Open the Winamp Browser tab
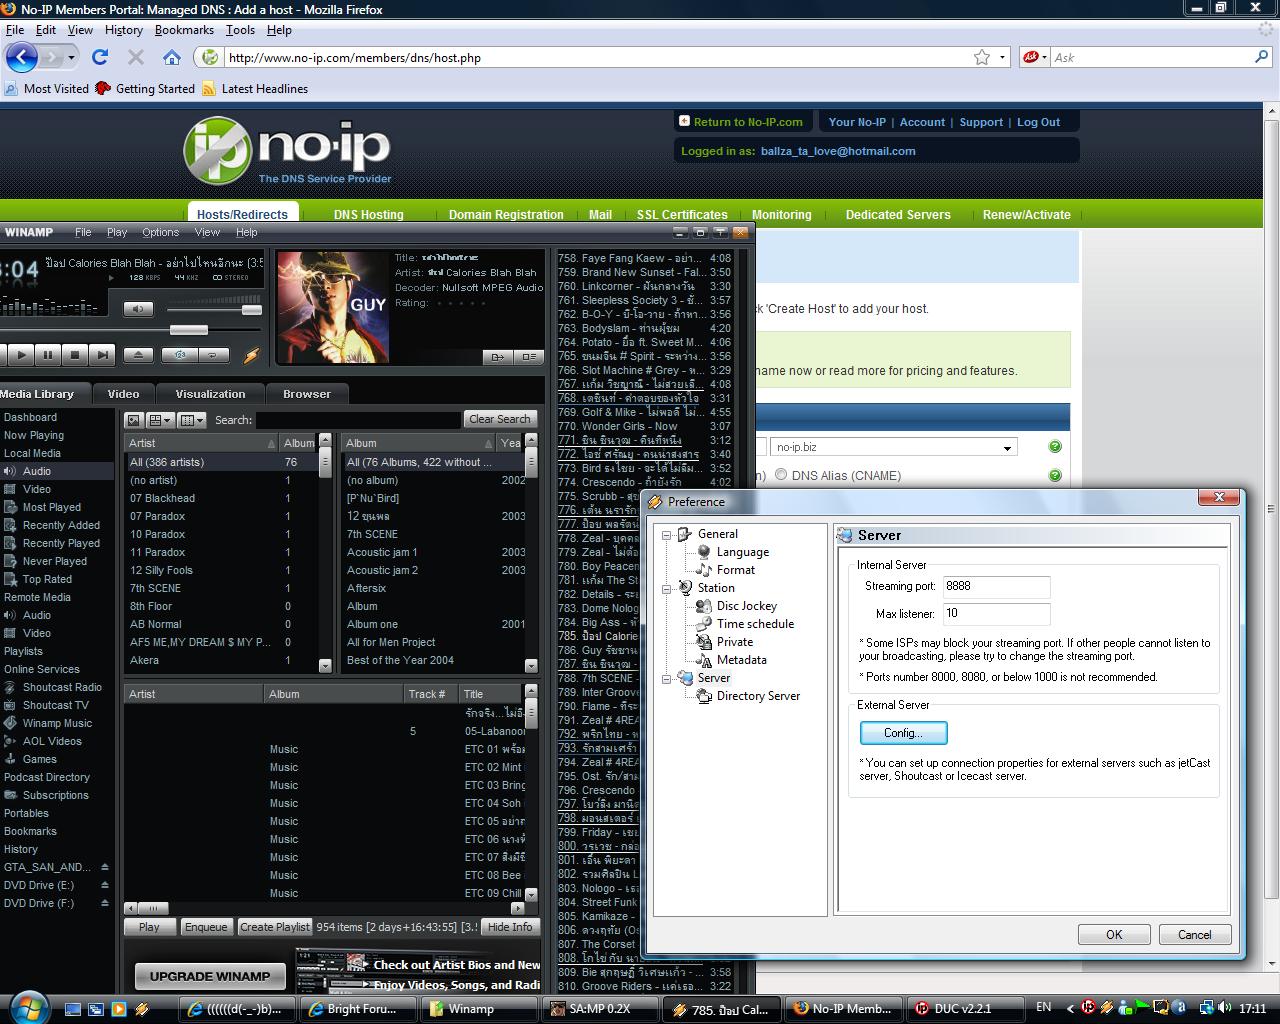This screenshot has width=1280, height=1024. (306, 394)
